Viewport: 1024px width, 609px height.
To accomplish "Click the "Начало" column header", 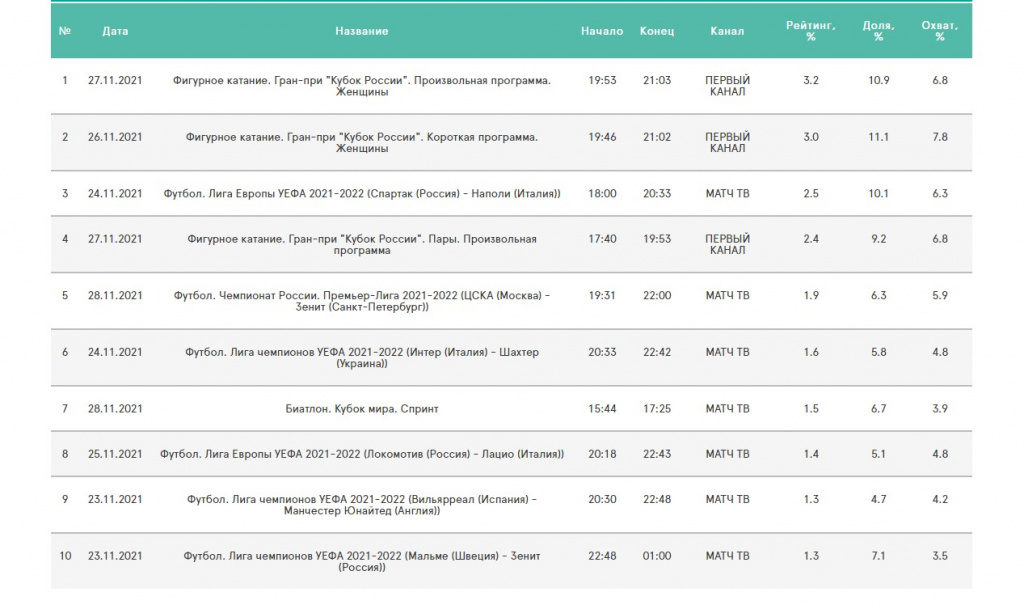I will click(x=601, y=31).
